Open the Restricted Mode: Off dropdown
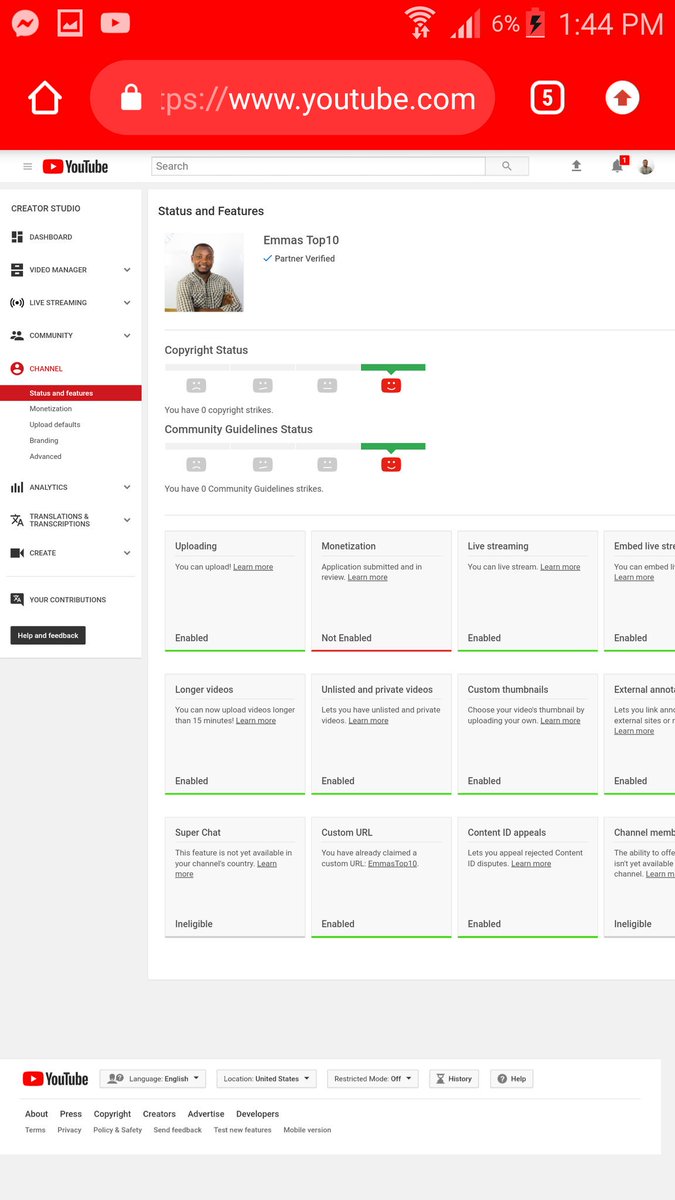This screenshot has width=675, height=1200. (x=372, y=1079)
